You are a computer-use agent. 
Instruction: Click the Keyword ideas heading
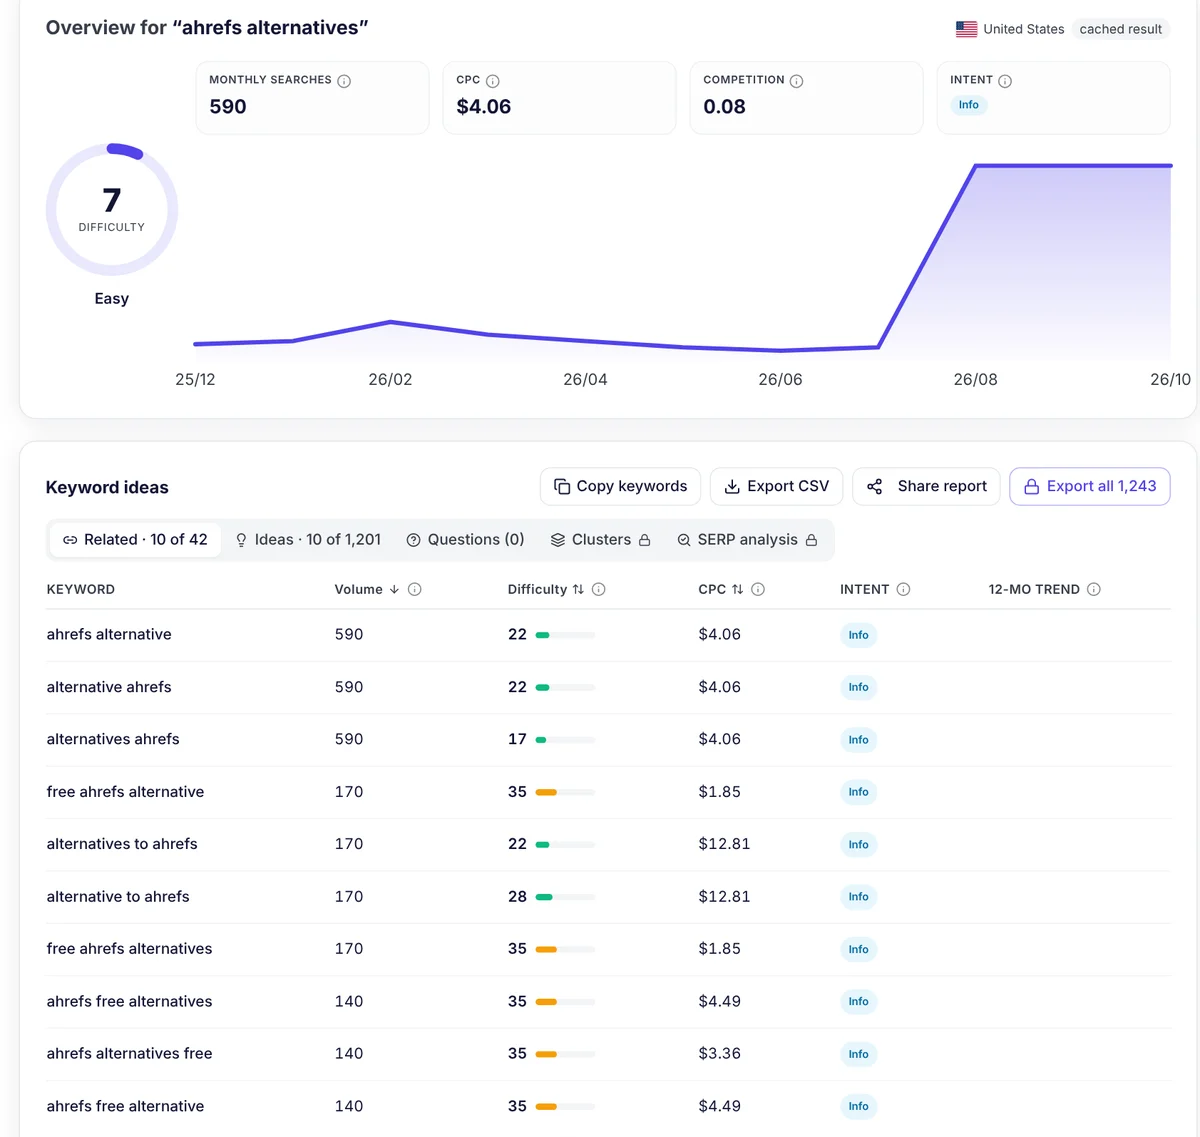107,487
